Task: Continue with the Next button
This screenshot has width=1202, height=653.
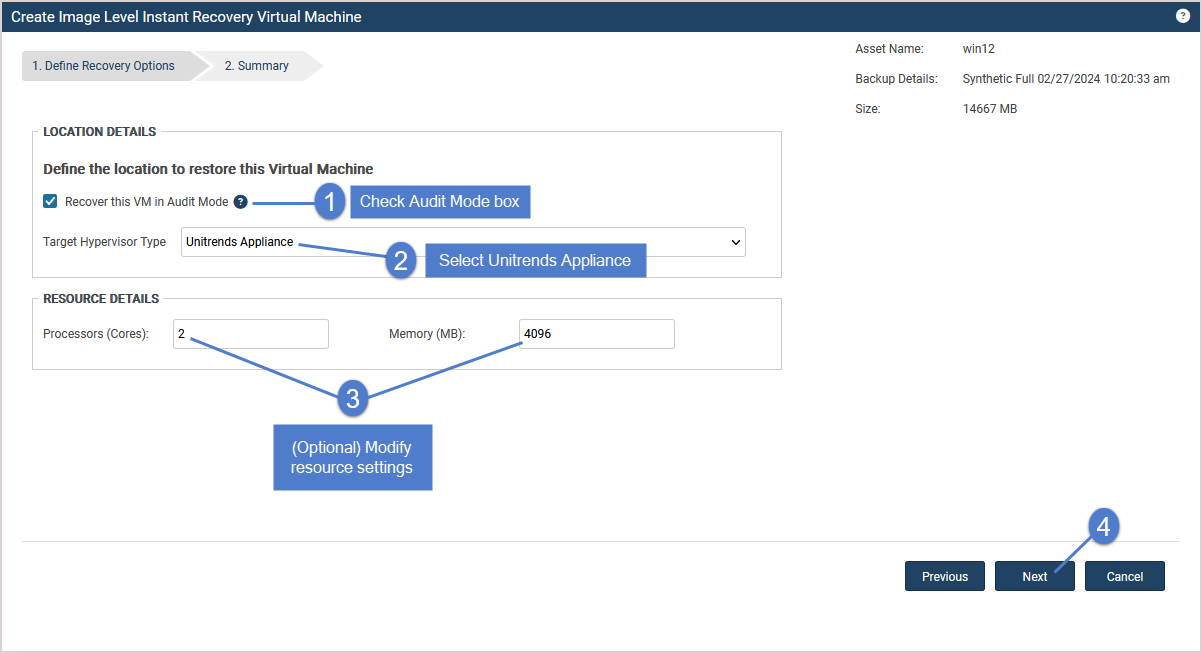Action: 1035,576
